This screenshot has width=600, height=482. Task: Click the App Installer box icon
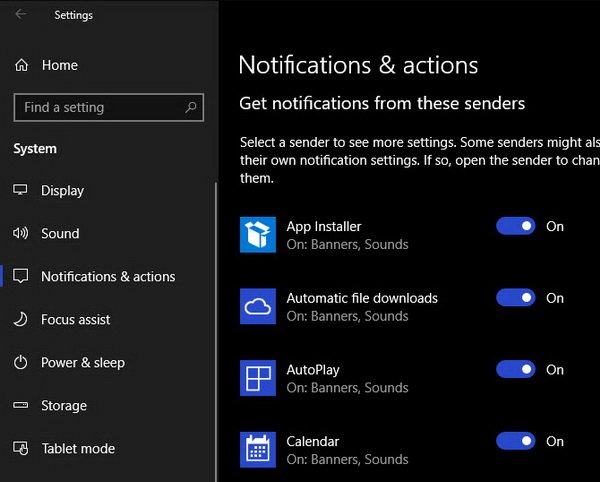pyautogui.click(x=258, y=235)
